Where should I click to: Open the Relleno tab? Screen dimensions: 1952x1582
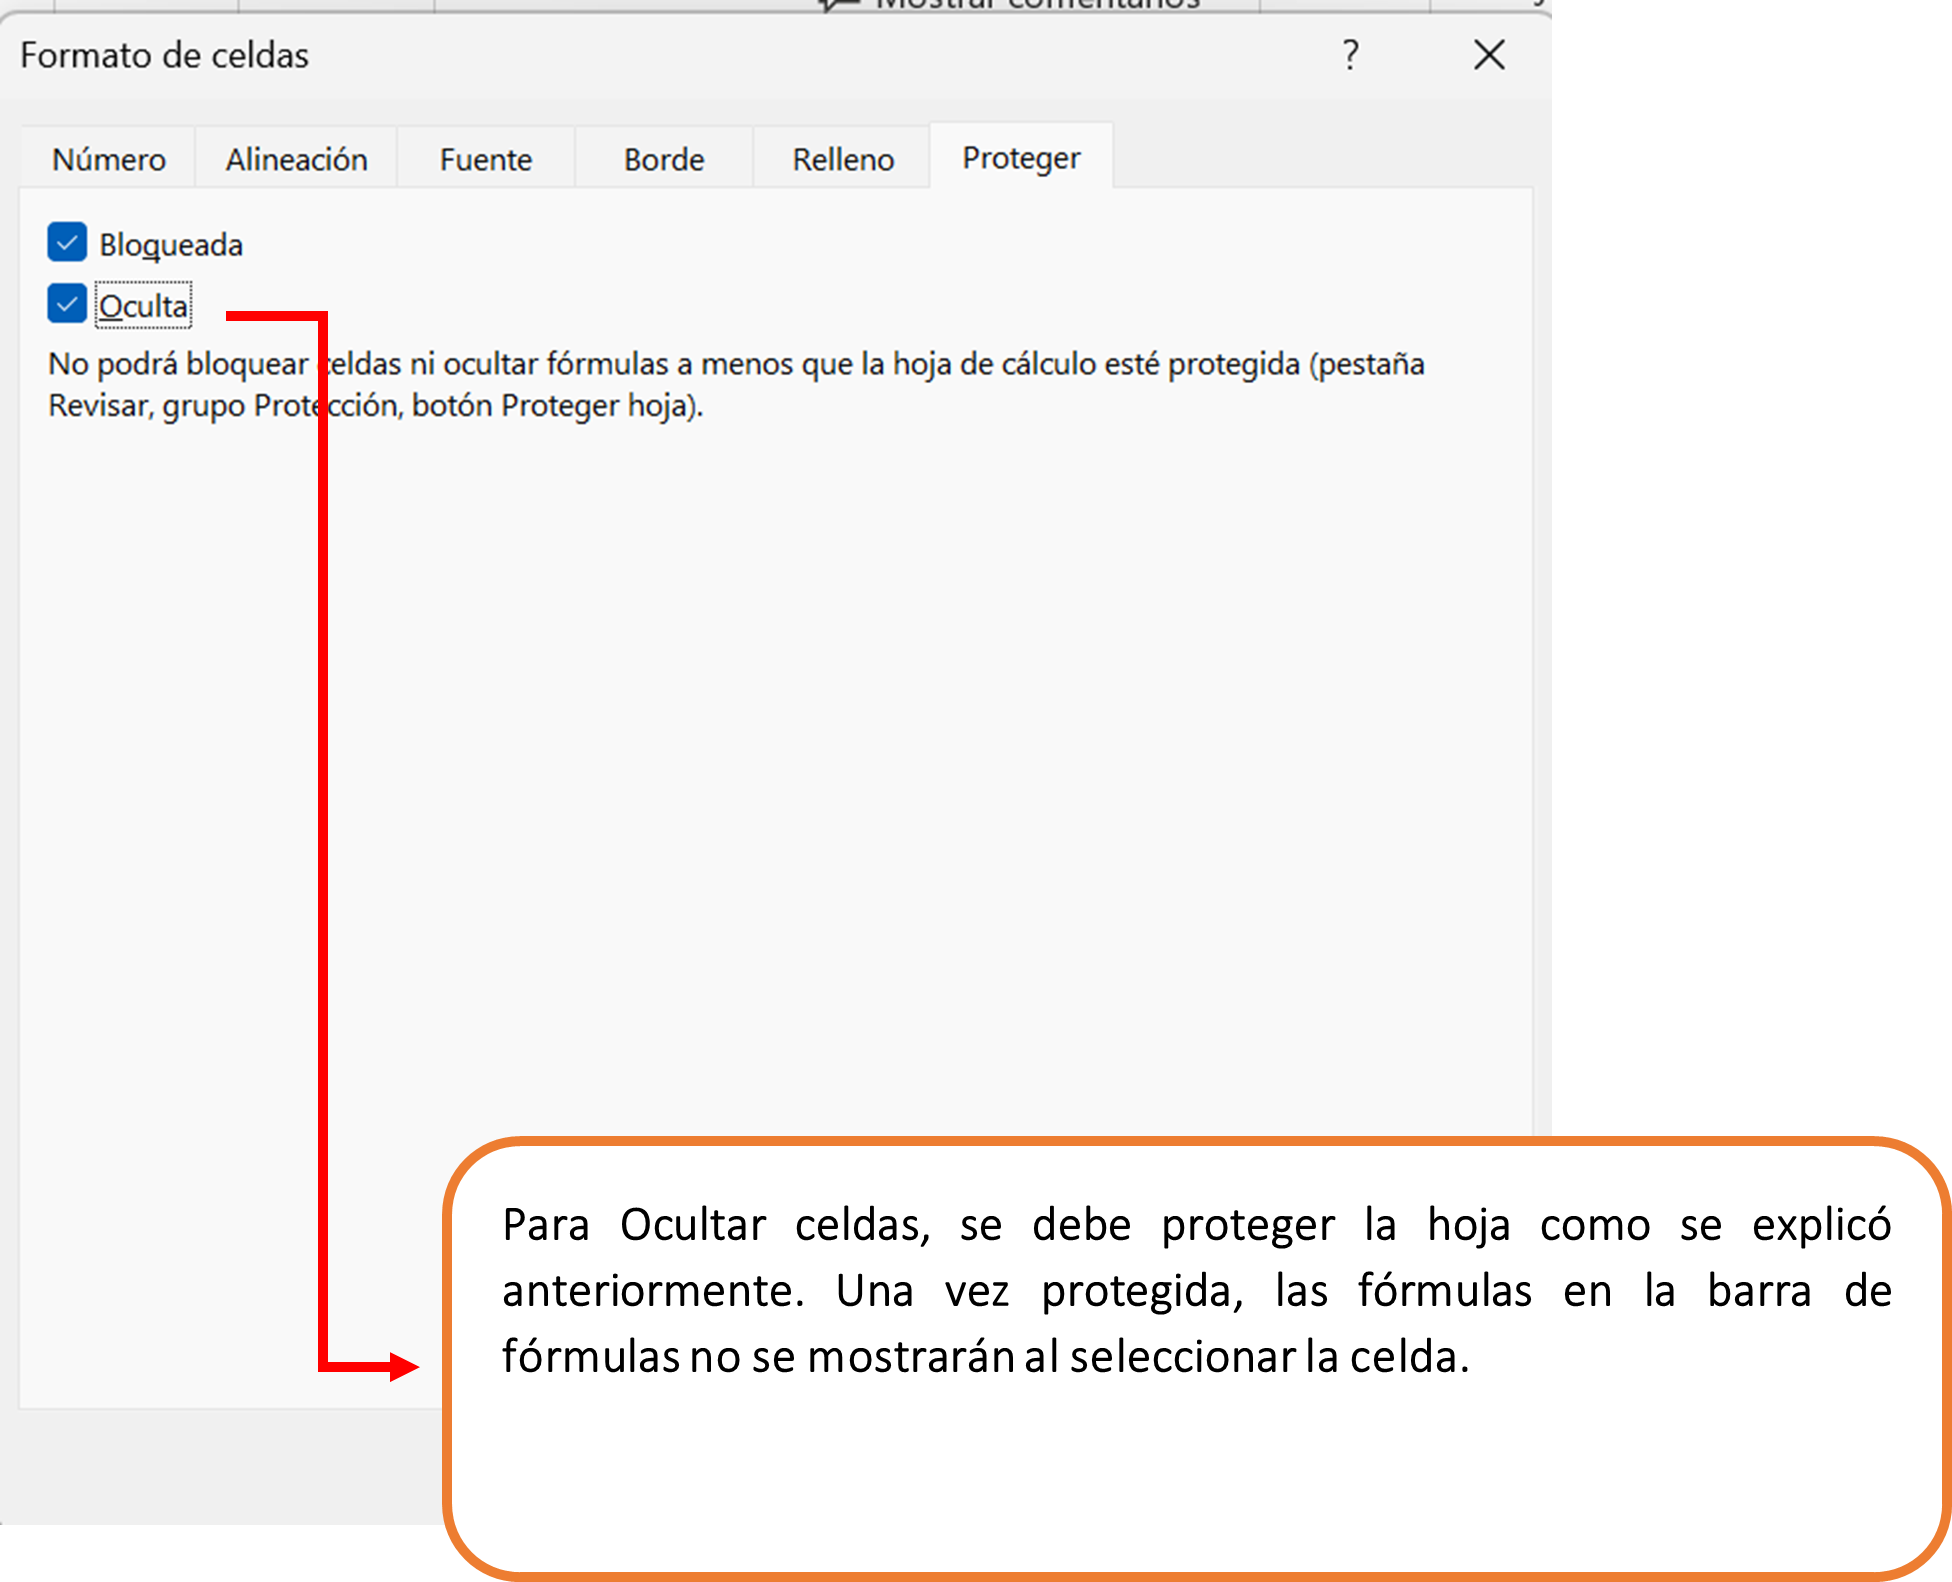click(x=843, y=159)
